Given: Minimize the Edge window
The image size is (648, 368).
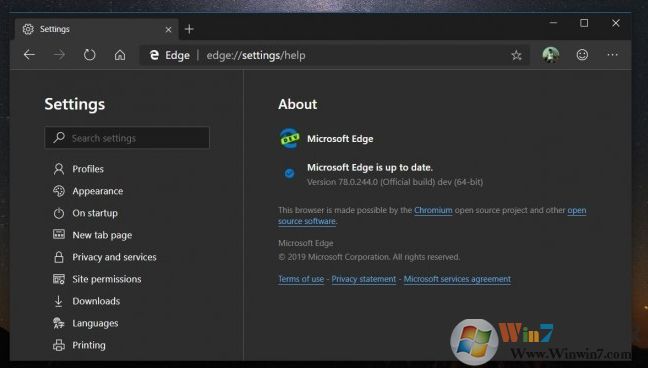Looking at the screenshot, I should coord(553,23).
